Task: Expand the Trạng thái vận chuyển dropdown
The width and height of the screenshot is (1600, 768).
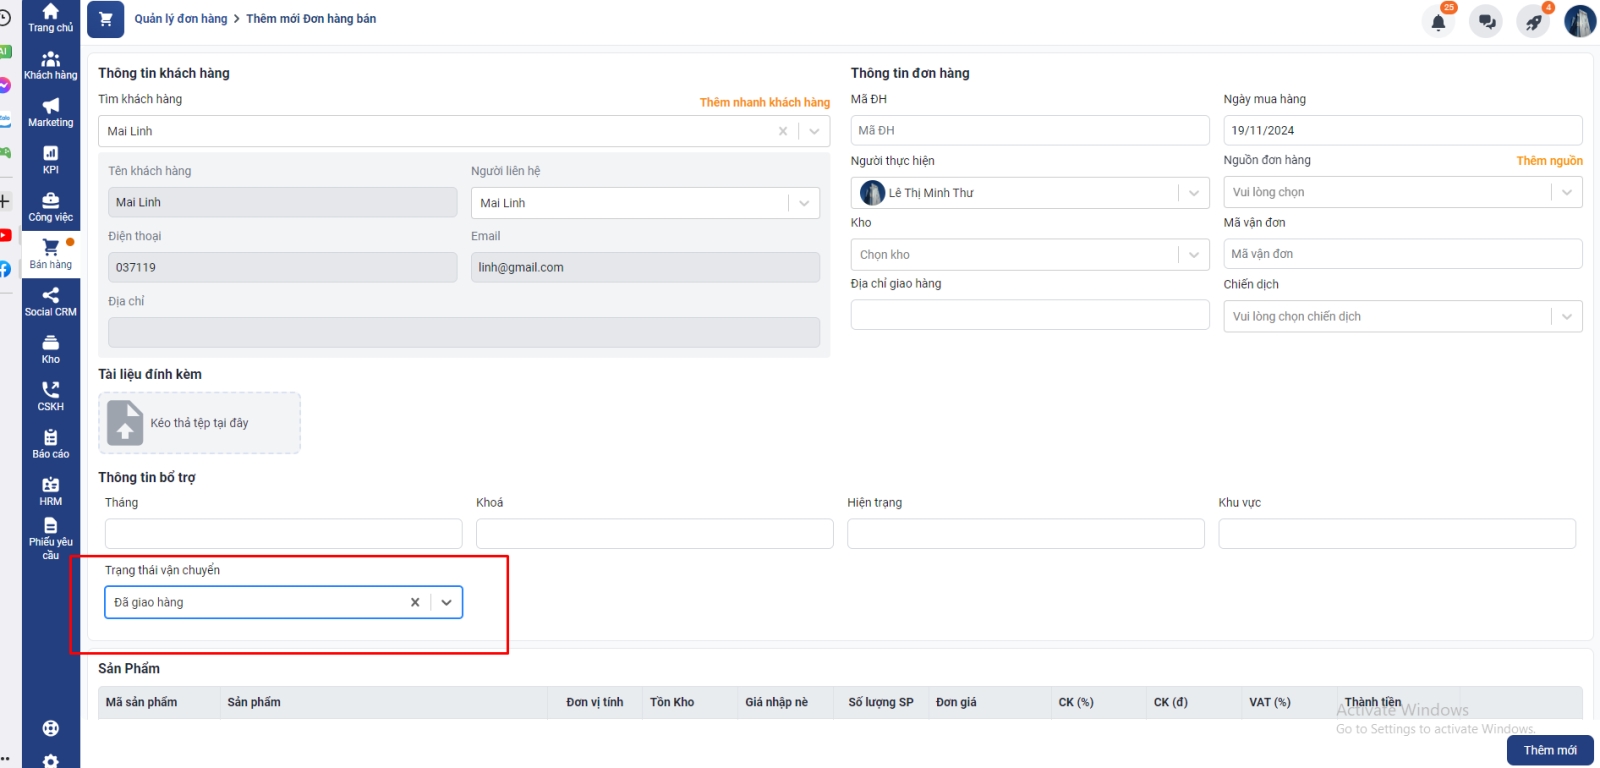Action: 447,602
